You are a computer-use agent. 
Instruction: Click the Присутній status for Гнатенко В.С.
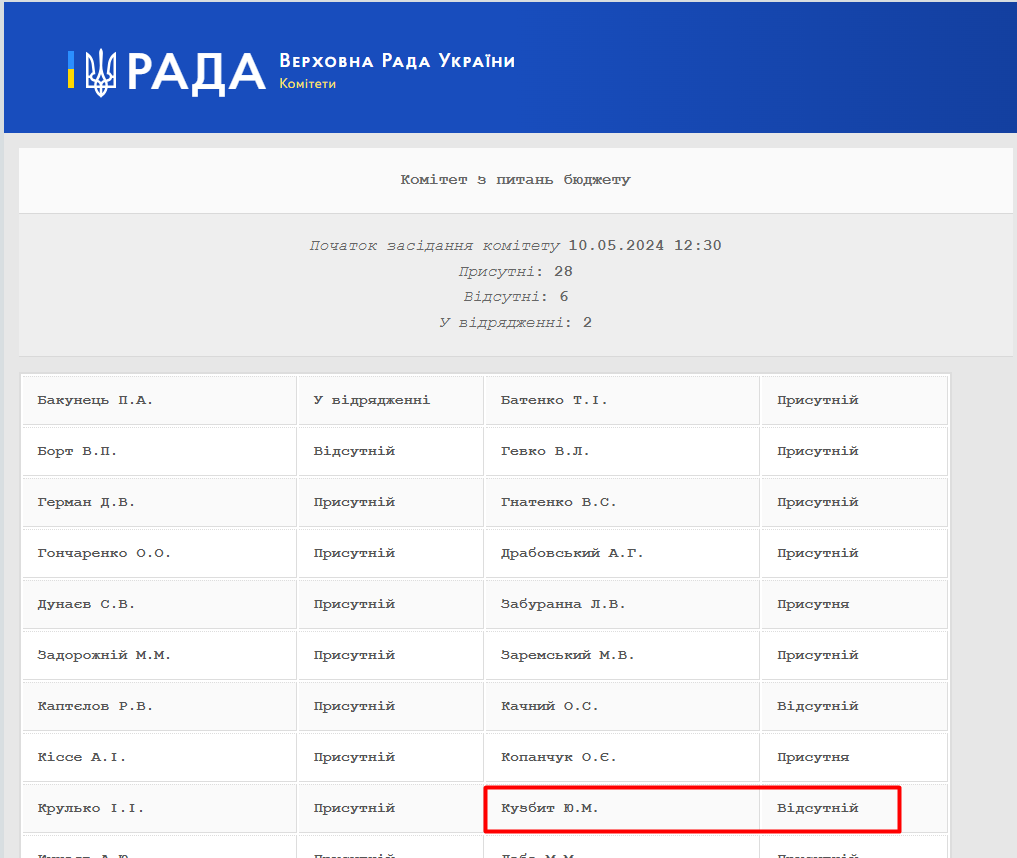(x=854, y=503)
